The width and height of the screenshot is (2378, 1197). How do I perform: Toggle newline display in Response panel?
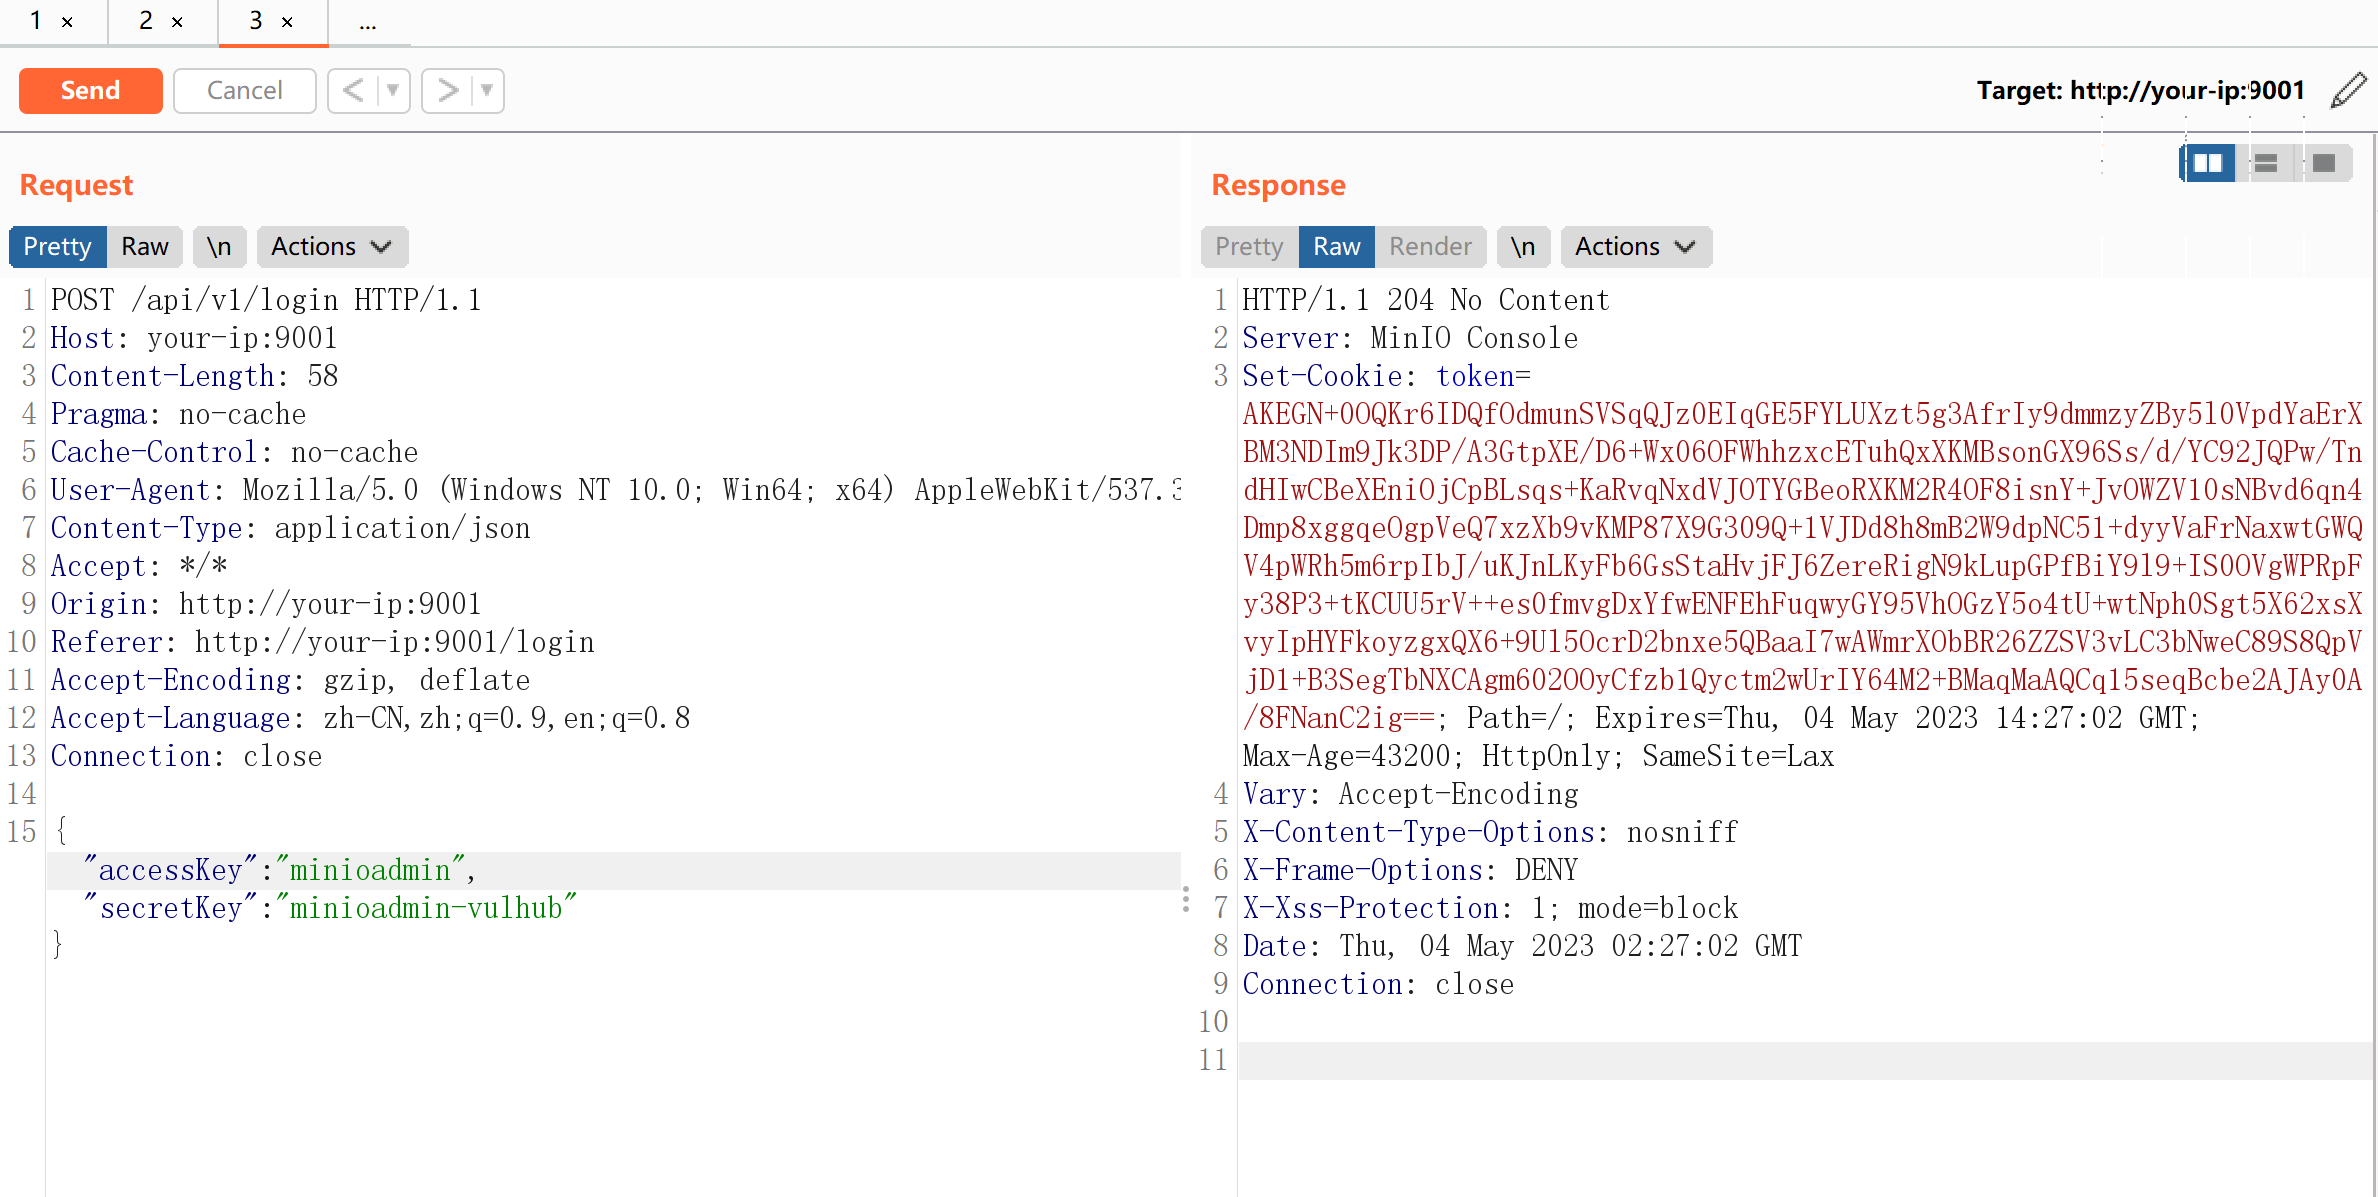1522,247
